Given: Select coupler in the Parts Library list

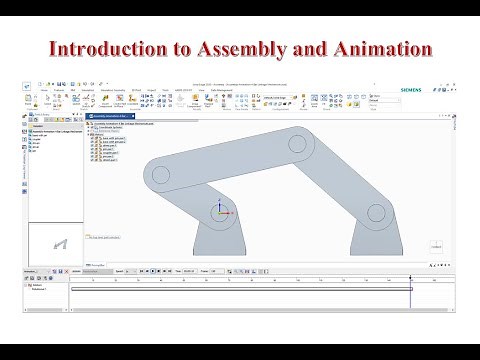Looking at the screenshot, I should tap(35, 139).
